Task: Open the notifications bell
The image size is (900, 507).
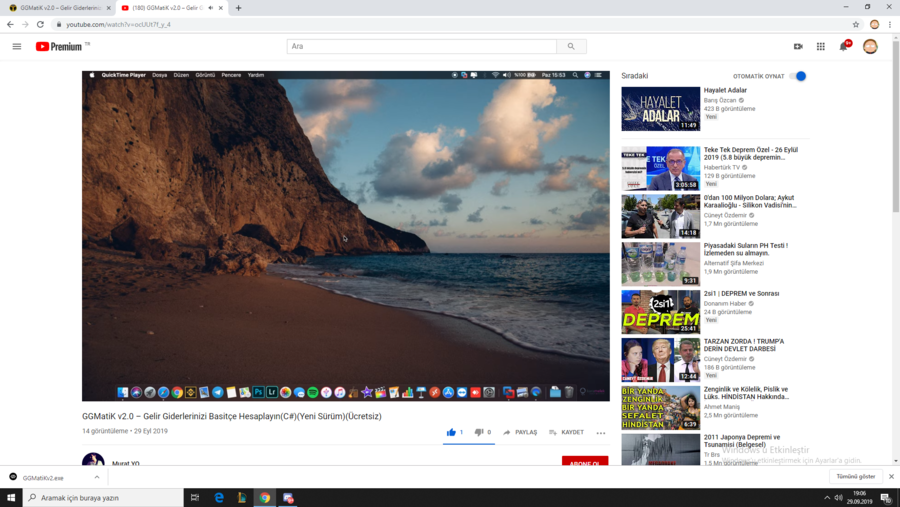Action: [x=844, y=46]
